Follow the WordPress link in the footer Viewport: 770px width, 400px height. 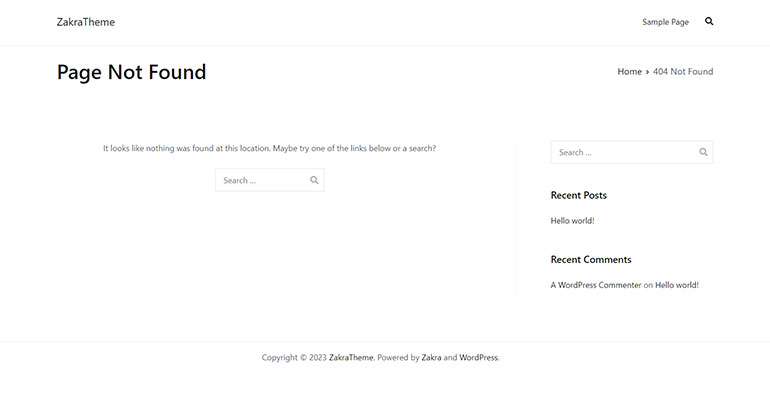[x=478, y=358]
